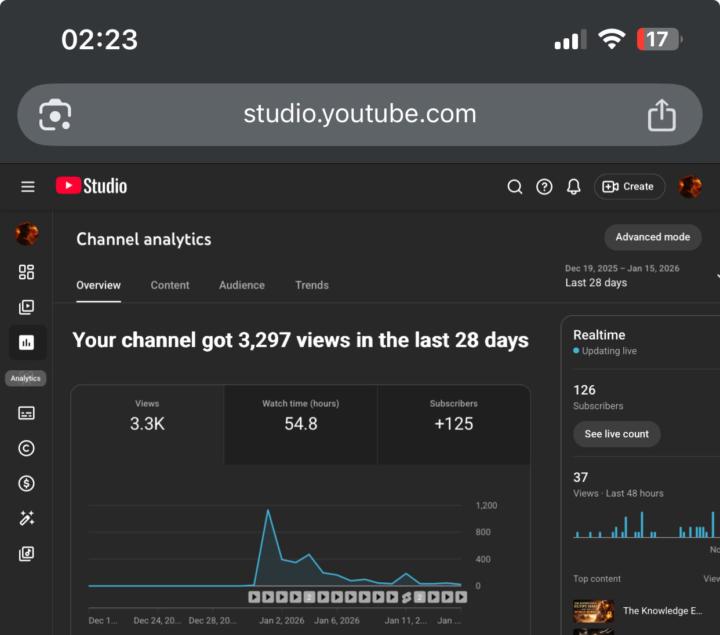Viewport: 720px width, 635px height.
Task: Open the account avatar in top-right header
Action: coord(690,187)
